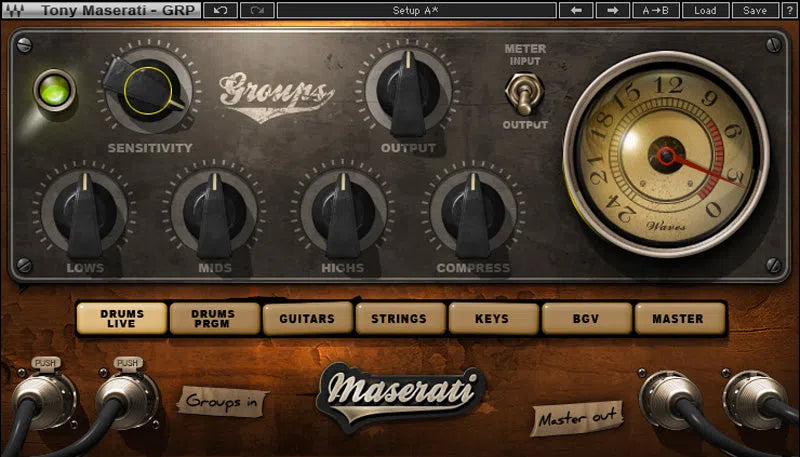Click the Sensitivity knob
The width and height of the screenshot is (800, 457).
coord(148,90)
